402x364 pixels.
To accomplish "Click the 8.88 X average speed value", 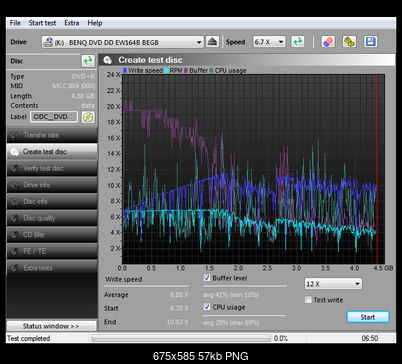I will [x=179, y=295].
